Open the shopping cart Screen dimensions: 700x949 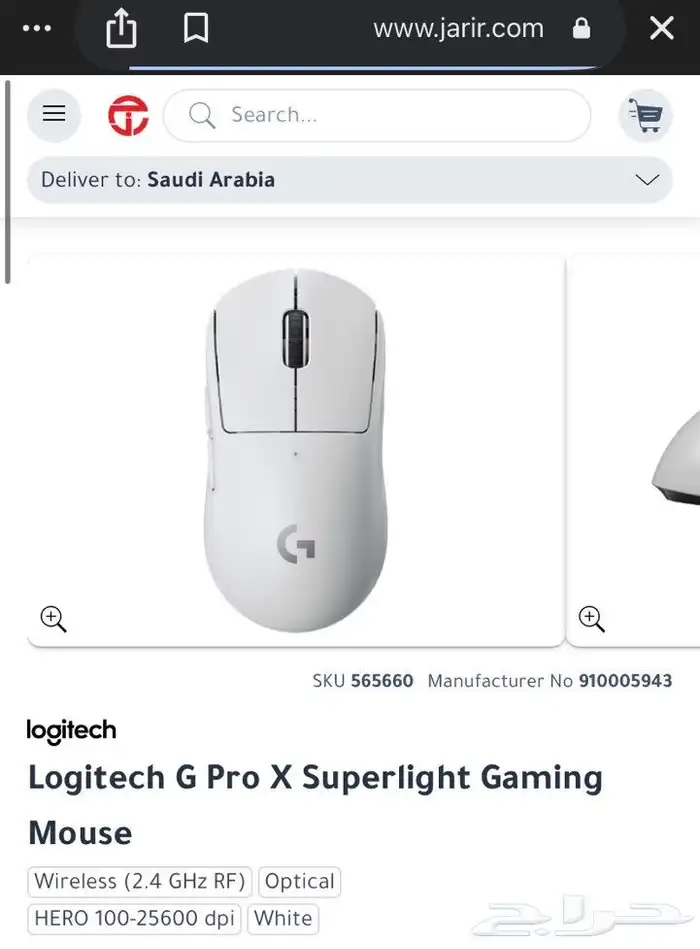[x=646, y=115]
